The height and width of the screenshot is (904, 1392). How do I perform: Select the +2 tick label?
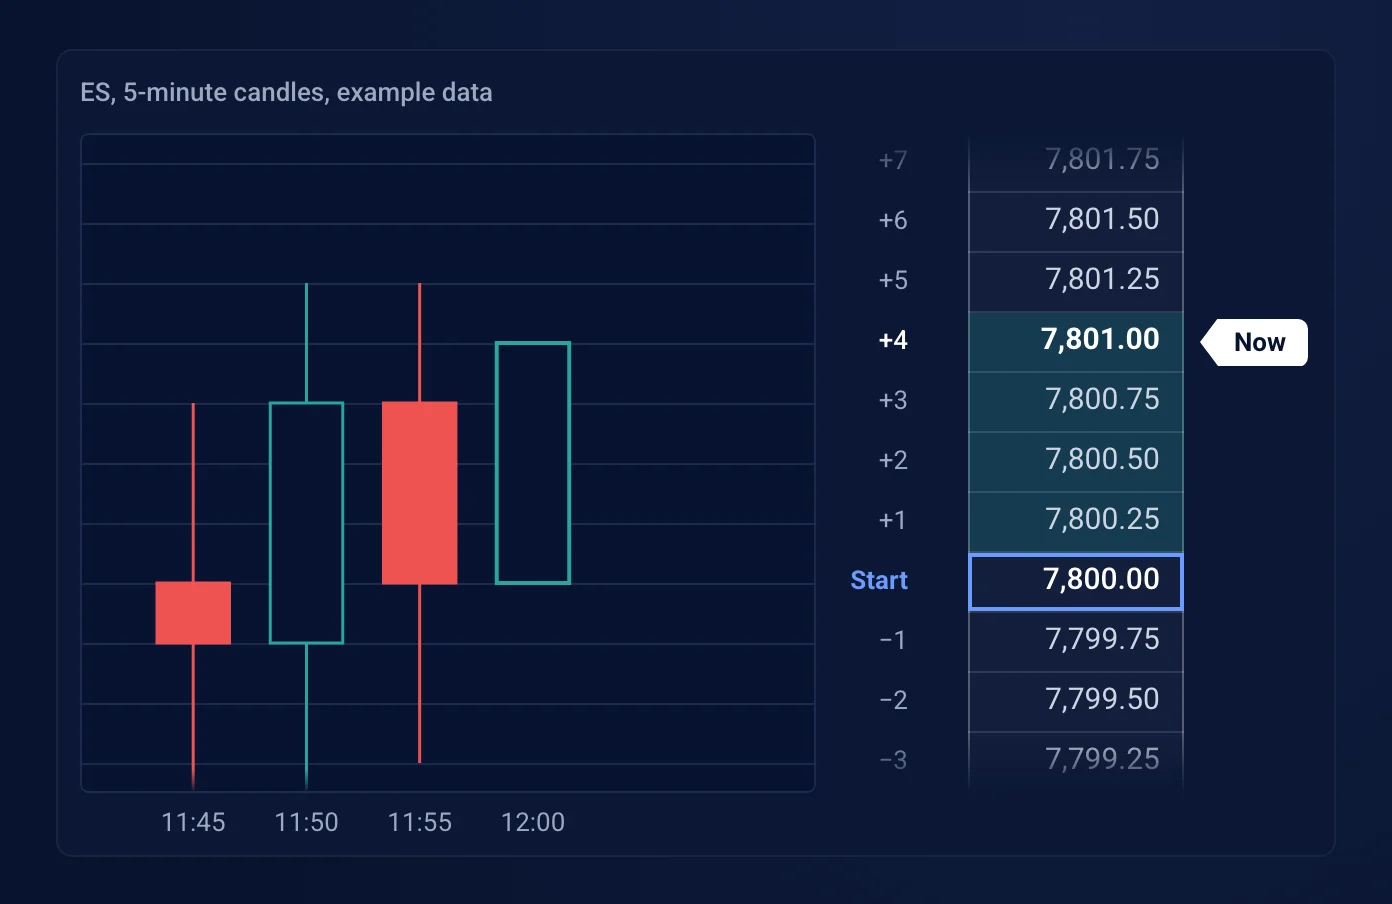coord(893,460)
